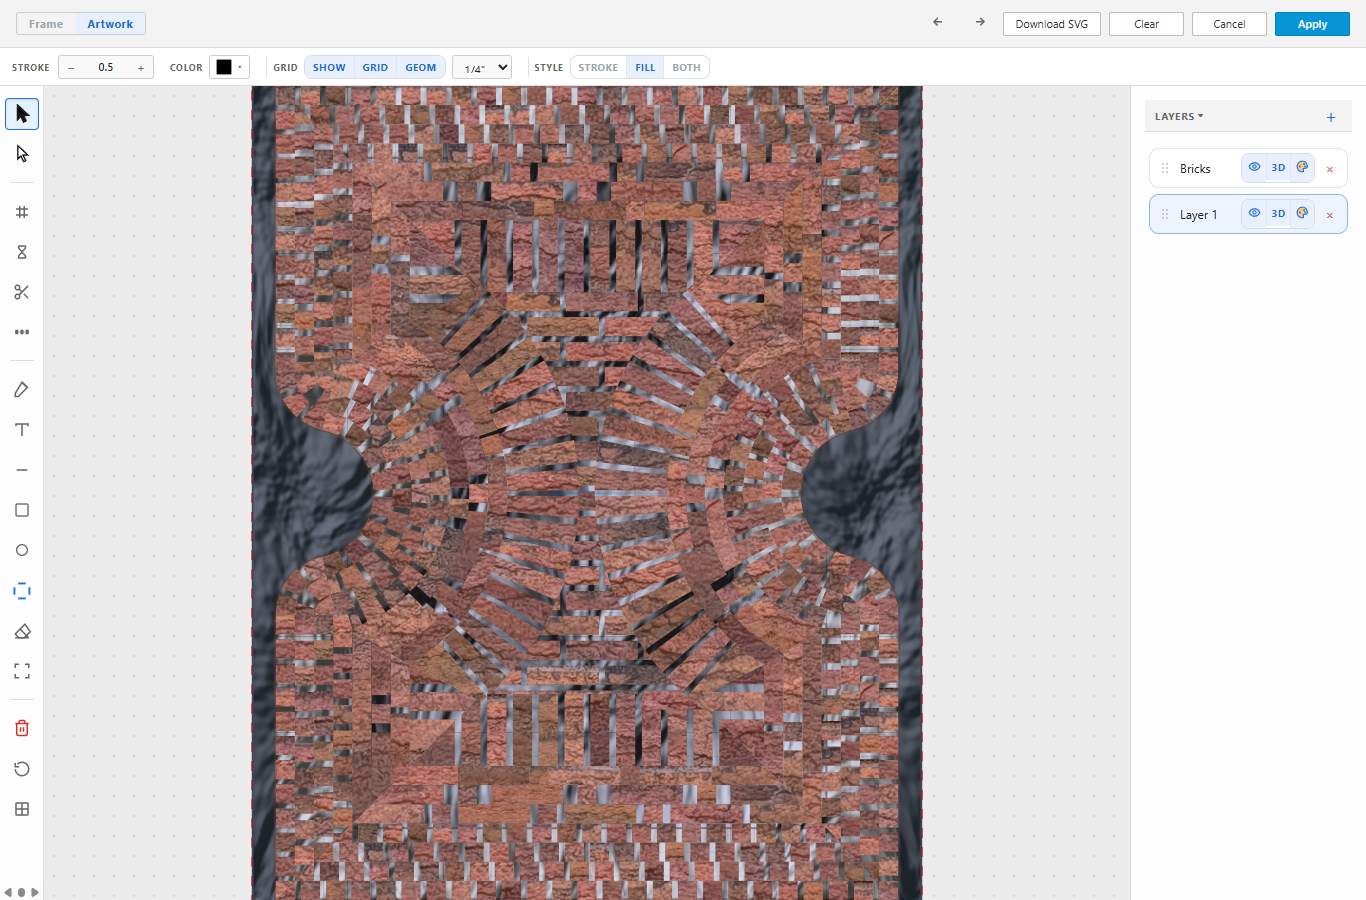Screen dimensions: 1366x900
Task: Decrease stroke width with minus
Action: coord(71,68)
